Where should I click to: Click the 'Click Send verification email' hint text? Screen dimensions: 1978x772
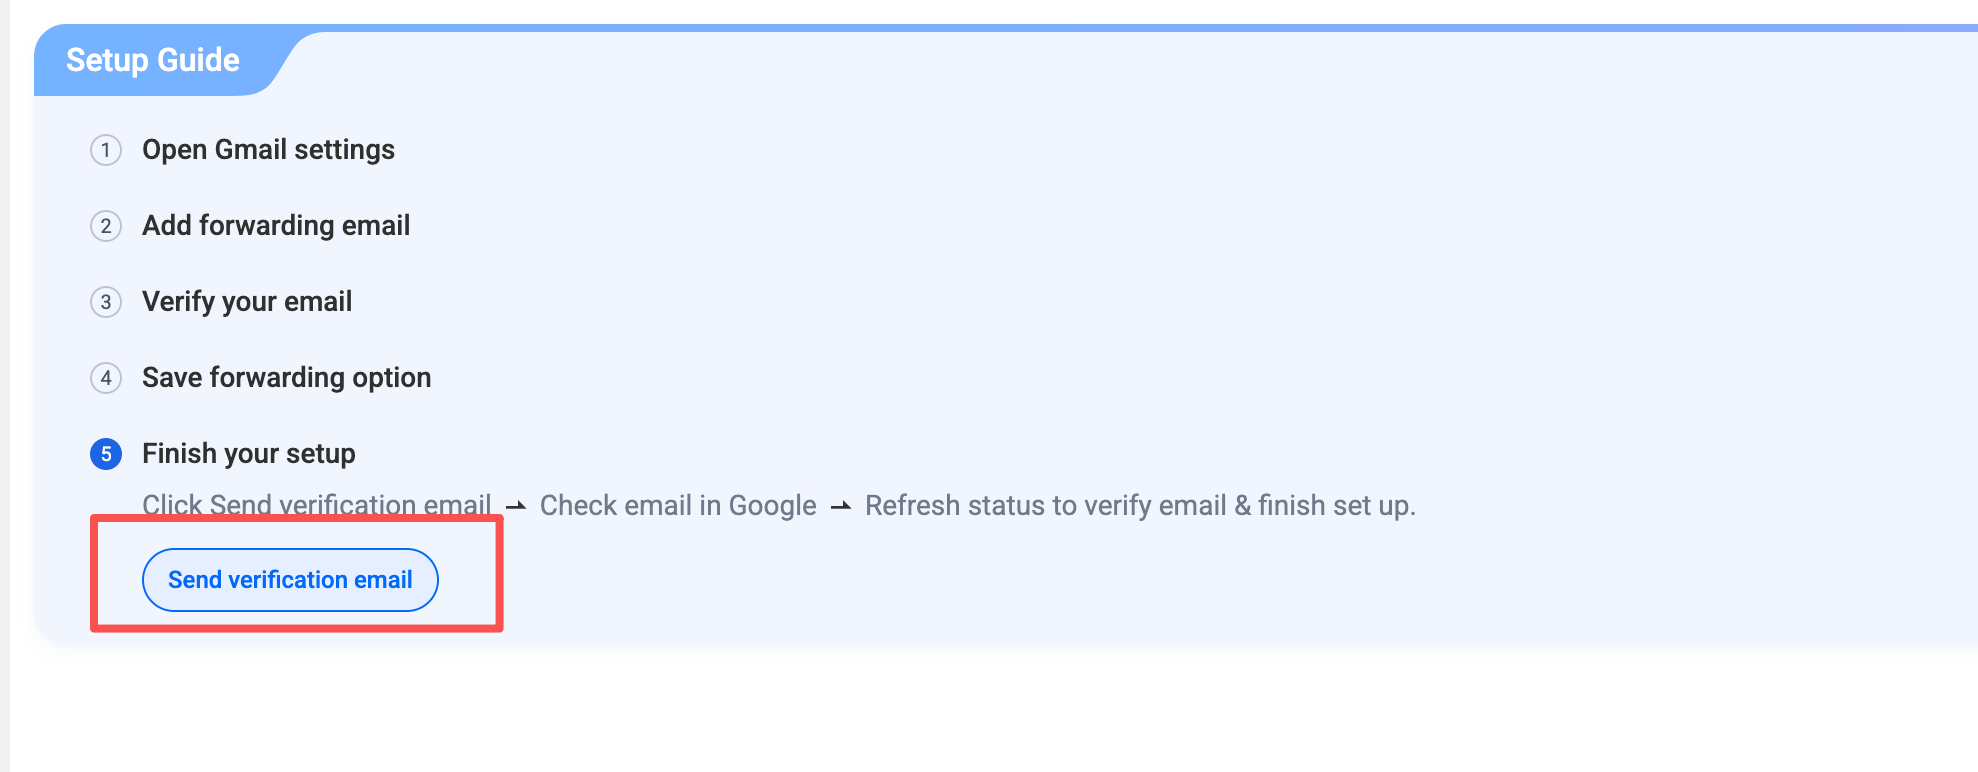[316, 504]
